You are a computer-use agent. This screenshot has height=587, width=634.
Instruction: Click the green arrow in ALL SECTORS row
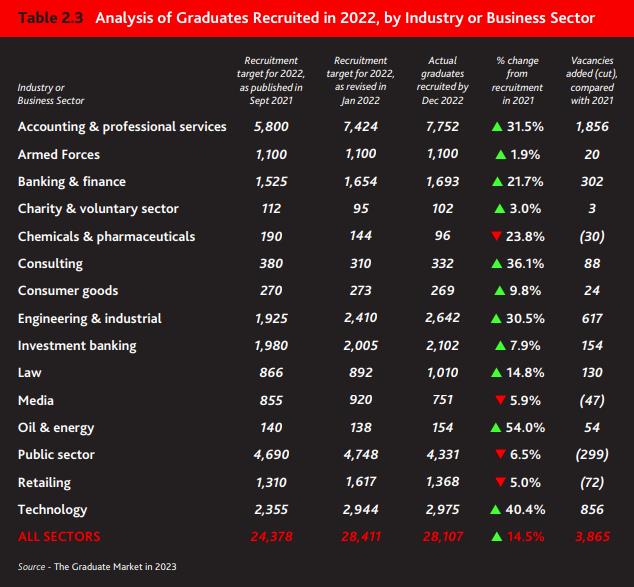click(x=497, y=536)
